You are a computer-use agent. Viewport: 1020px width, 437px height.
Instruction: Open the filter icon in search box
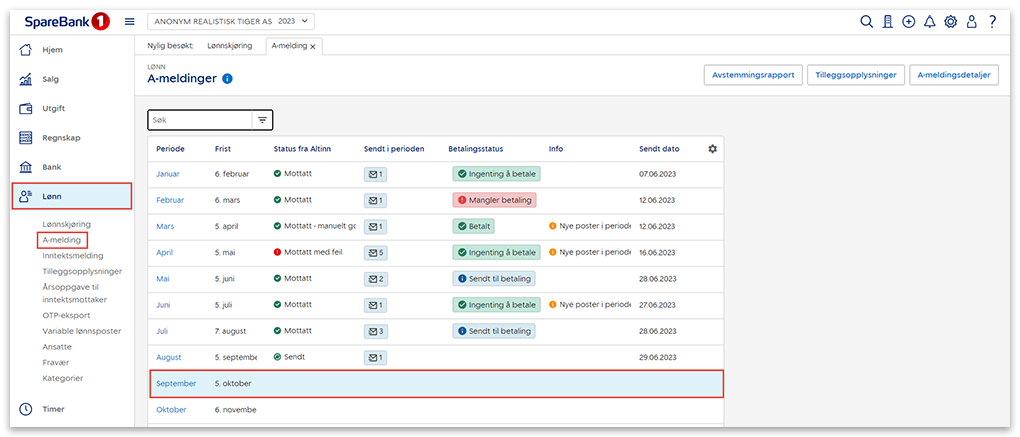coord(262,120)
